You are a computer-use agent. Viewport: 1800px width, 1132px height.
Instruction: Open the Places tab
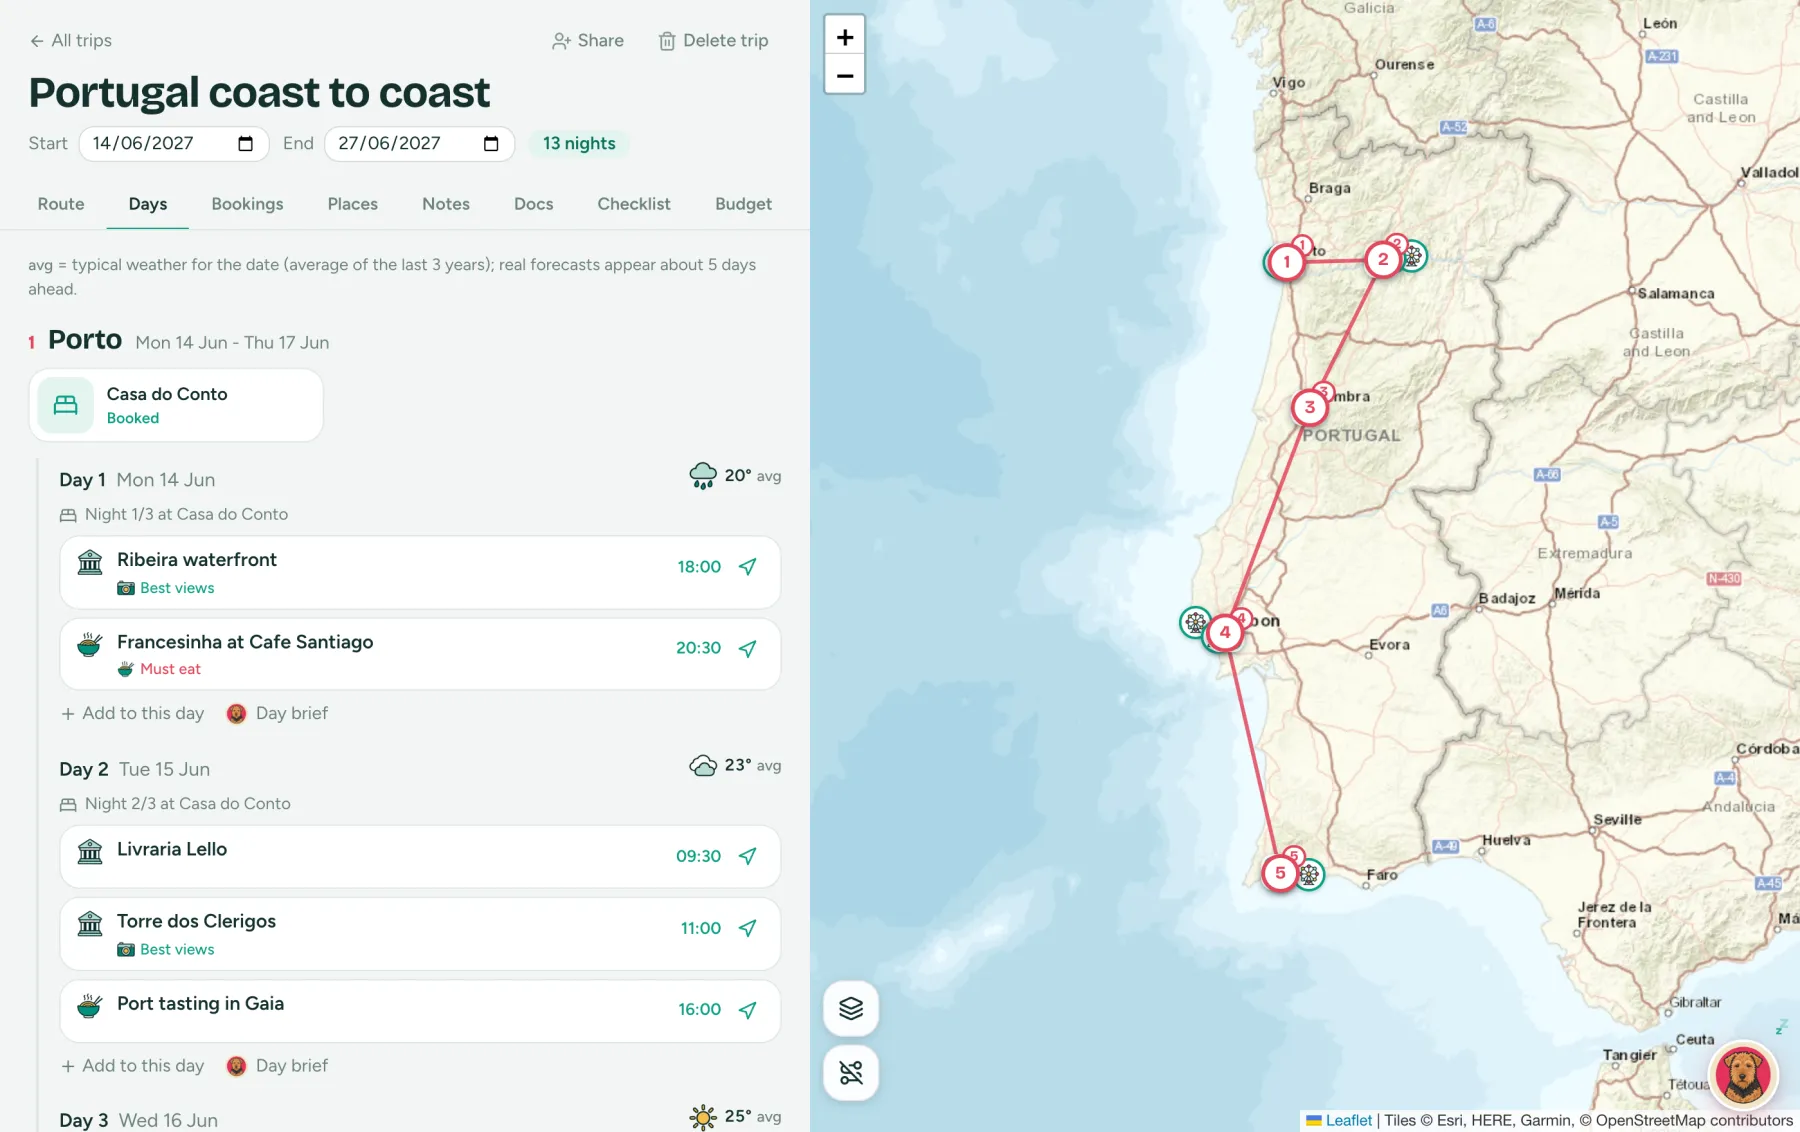pyautogui.click(x=353, y=204)
